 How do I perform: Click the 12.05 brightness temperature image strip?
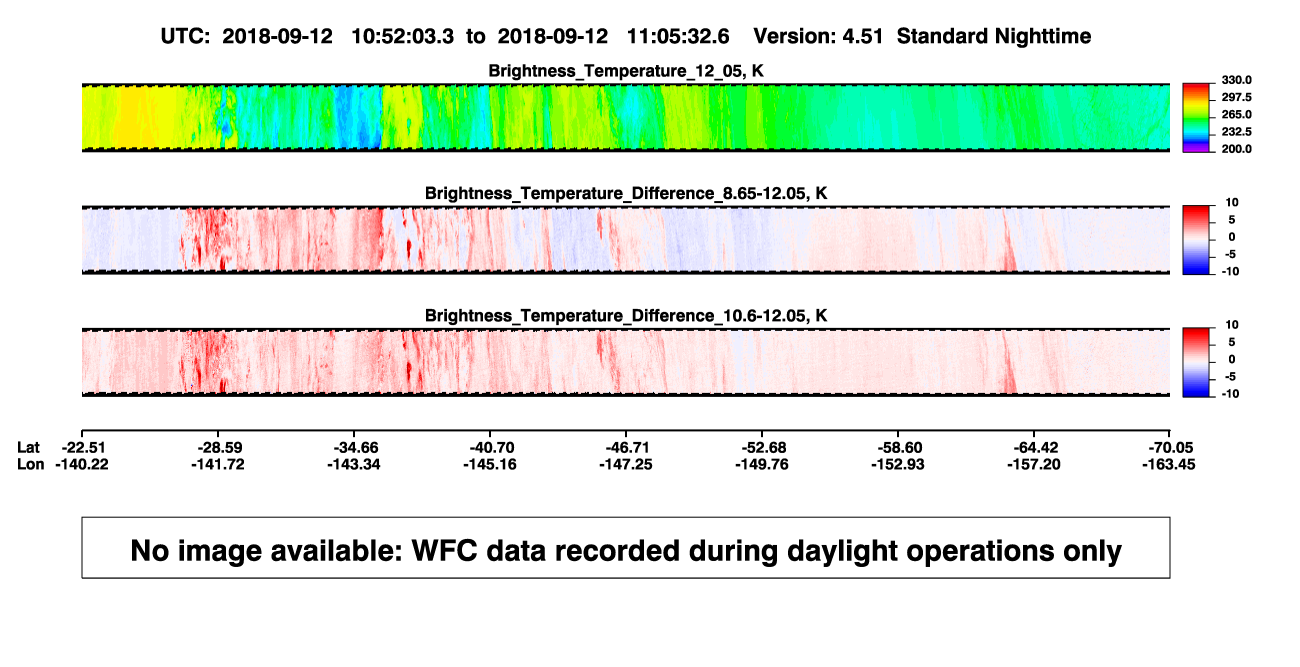(626, 117)
